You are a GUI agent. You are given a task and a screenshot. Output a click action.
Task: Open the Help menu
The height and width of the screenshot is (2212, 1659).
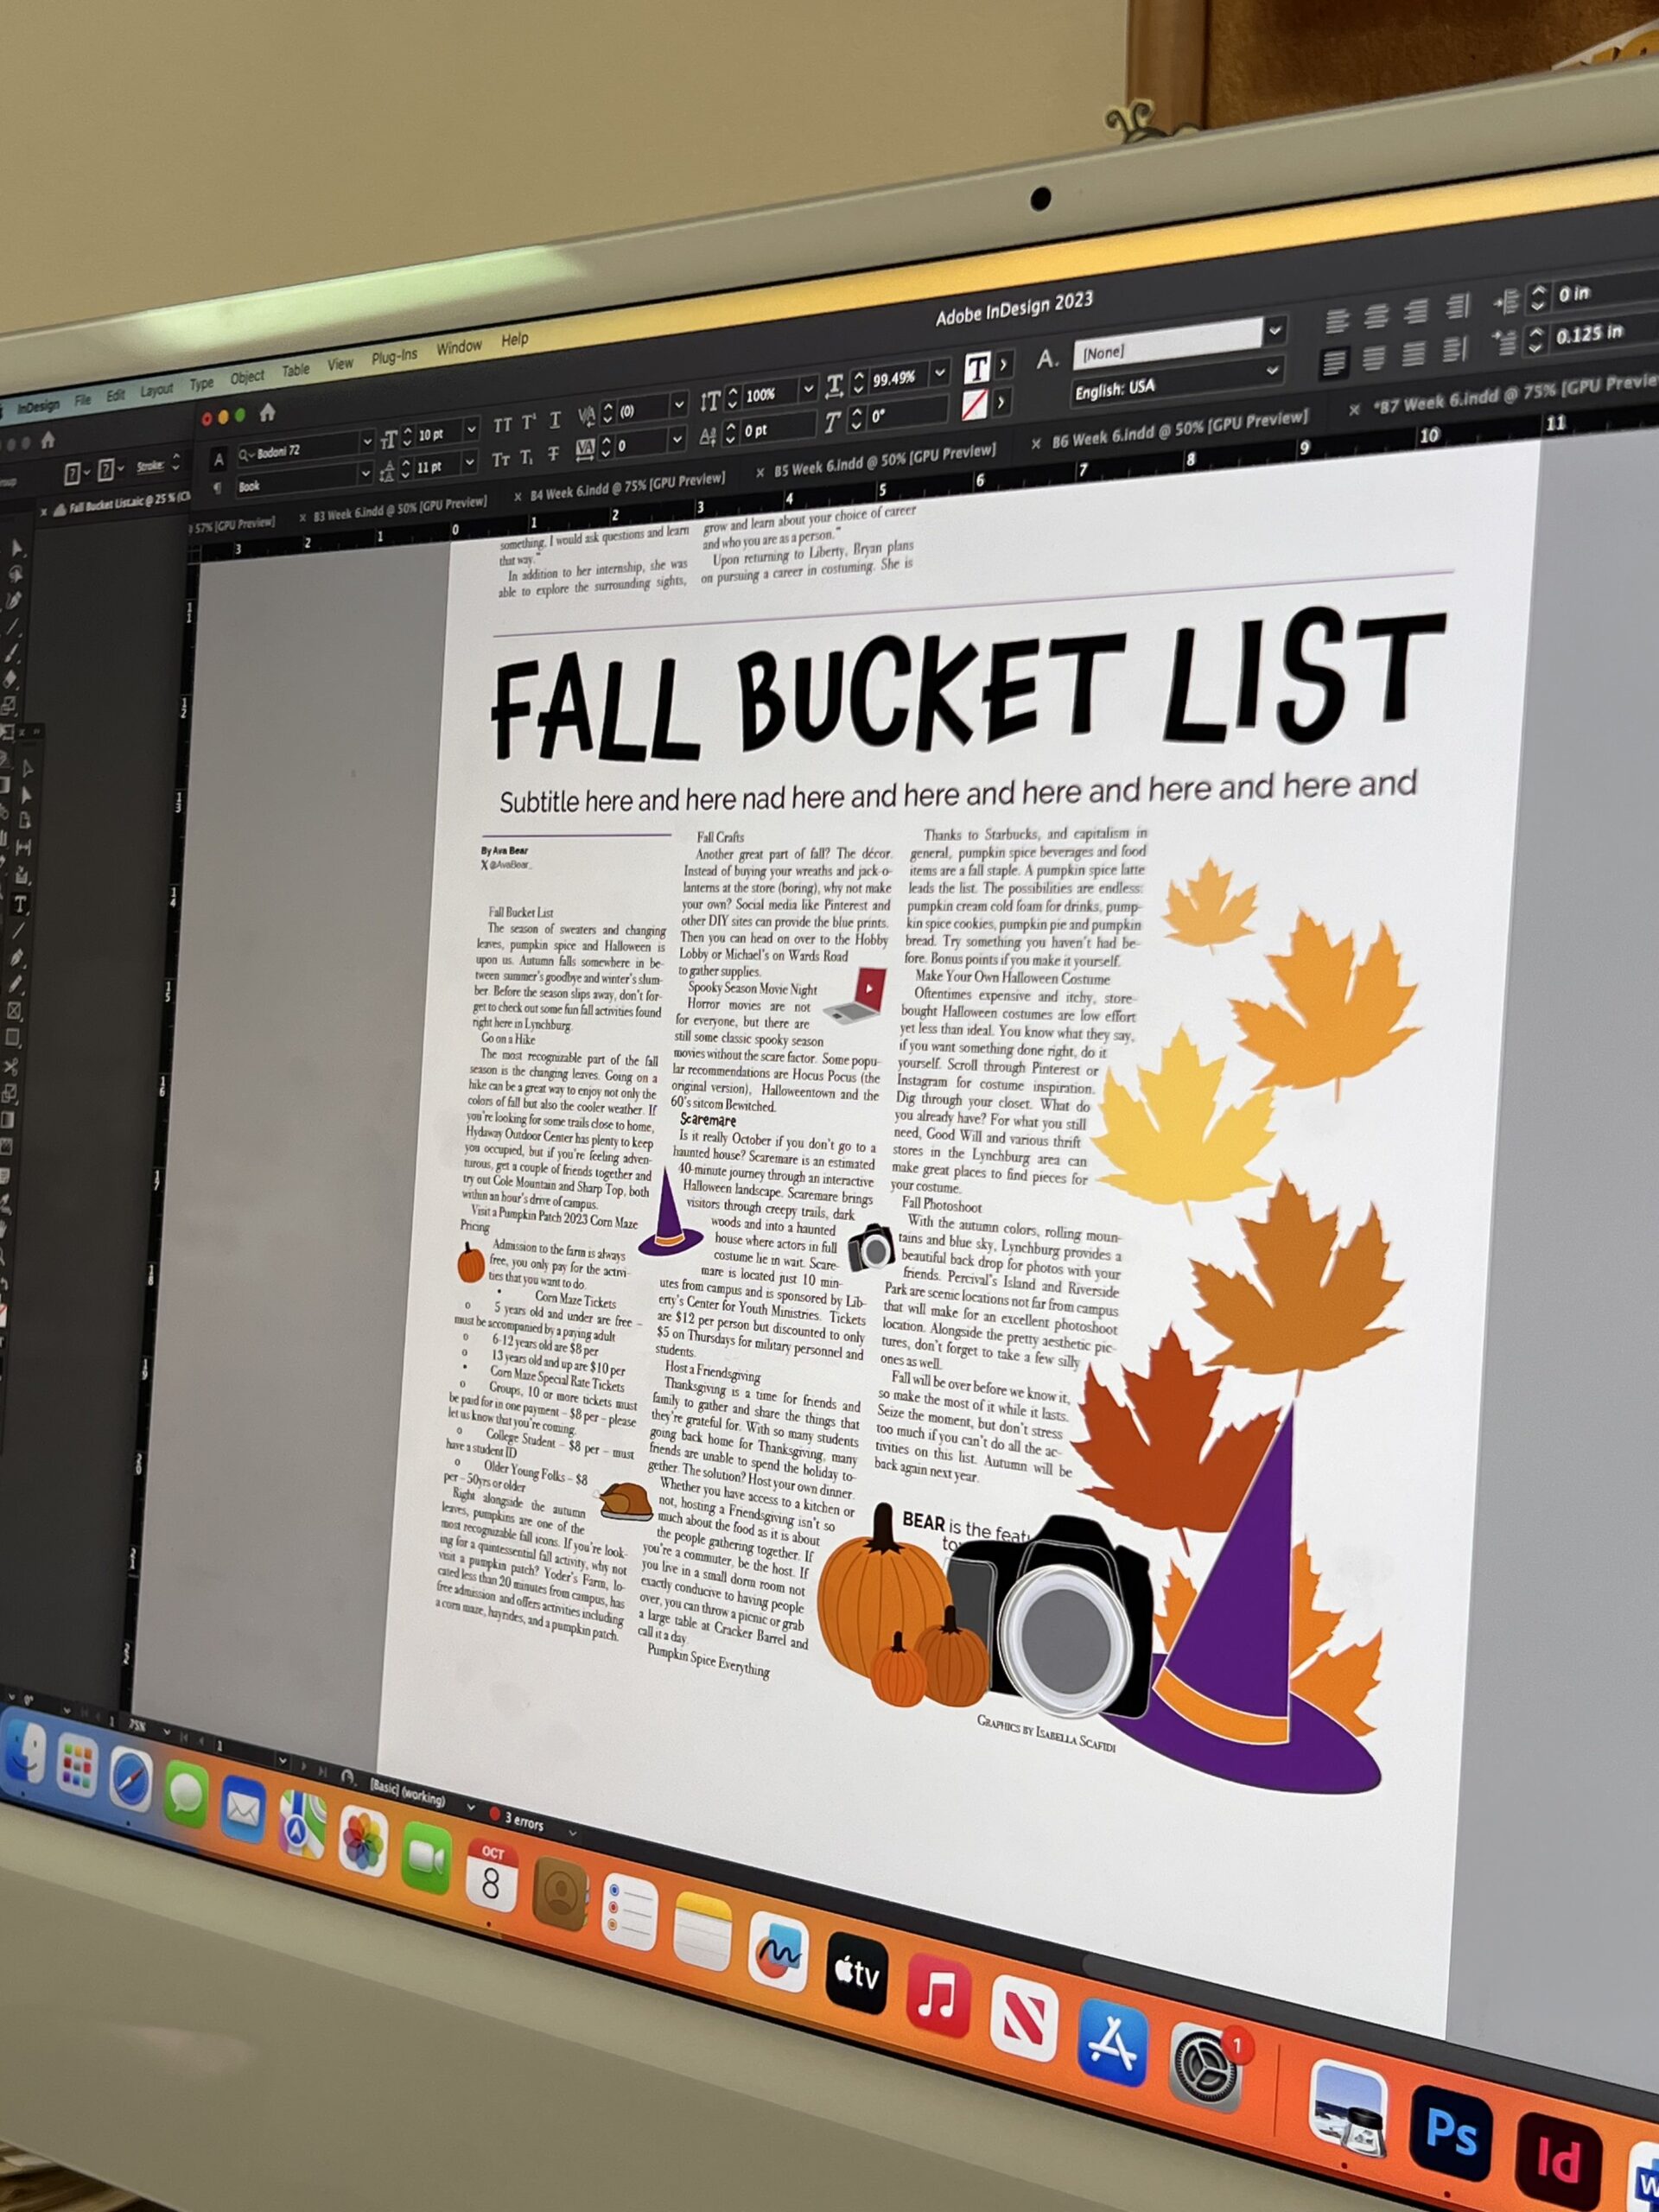pyautogui.click(x=515, y=339)
